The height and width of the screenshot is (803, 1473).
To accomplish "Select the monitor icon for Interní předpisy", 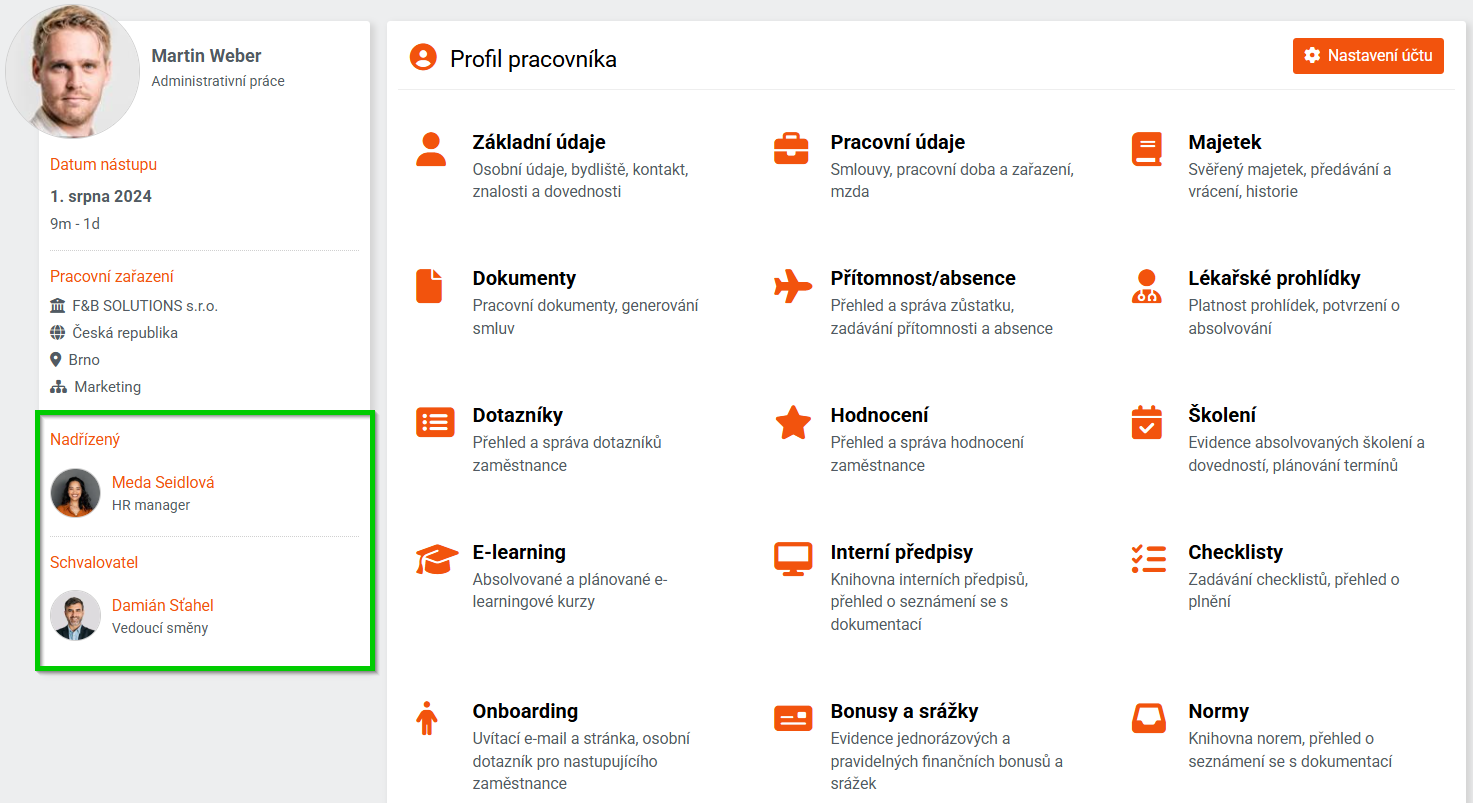I will (793, 559).
